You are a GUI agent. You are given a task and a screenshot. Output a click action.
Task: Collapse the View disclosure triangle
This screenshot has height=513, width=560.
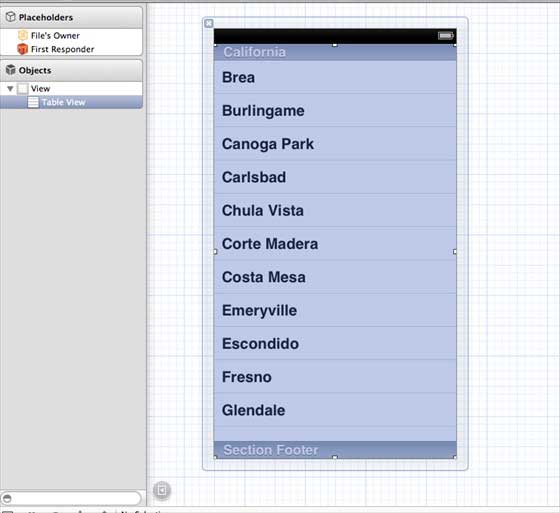(10, 89)
